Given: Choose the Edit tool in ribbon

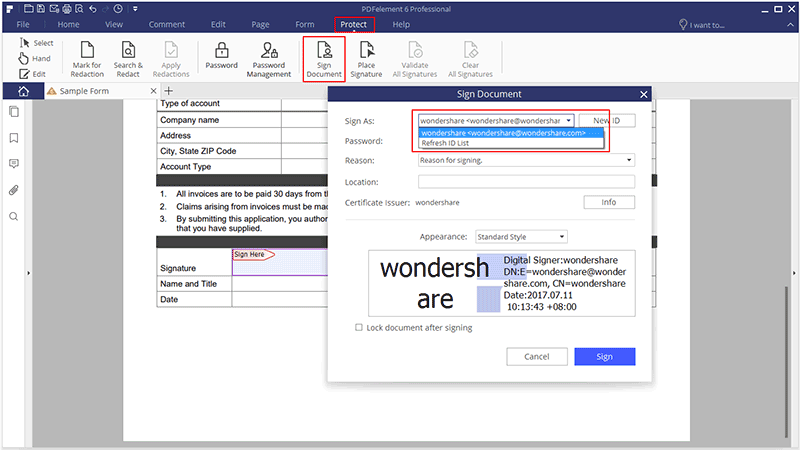Looking at the screenshot, I should click(32, 74).
